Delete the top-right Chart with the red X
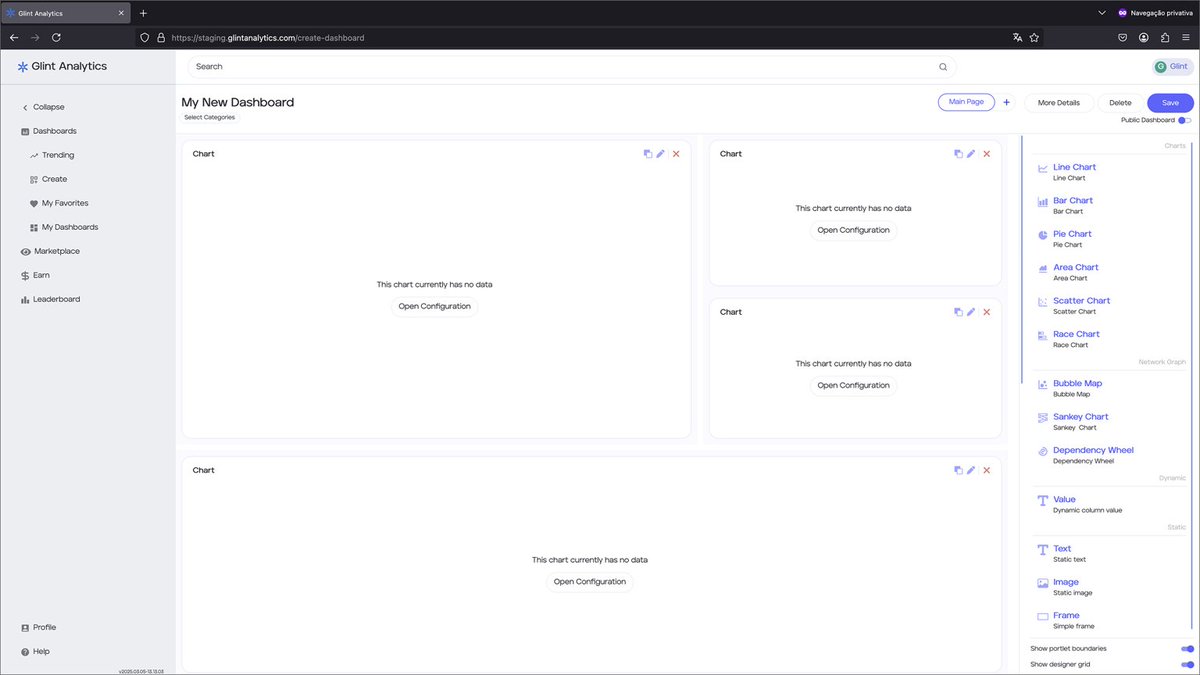The image size is (1200, 675). (987, 154)
